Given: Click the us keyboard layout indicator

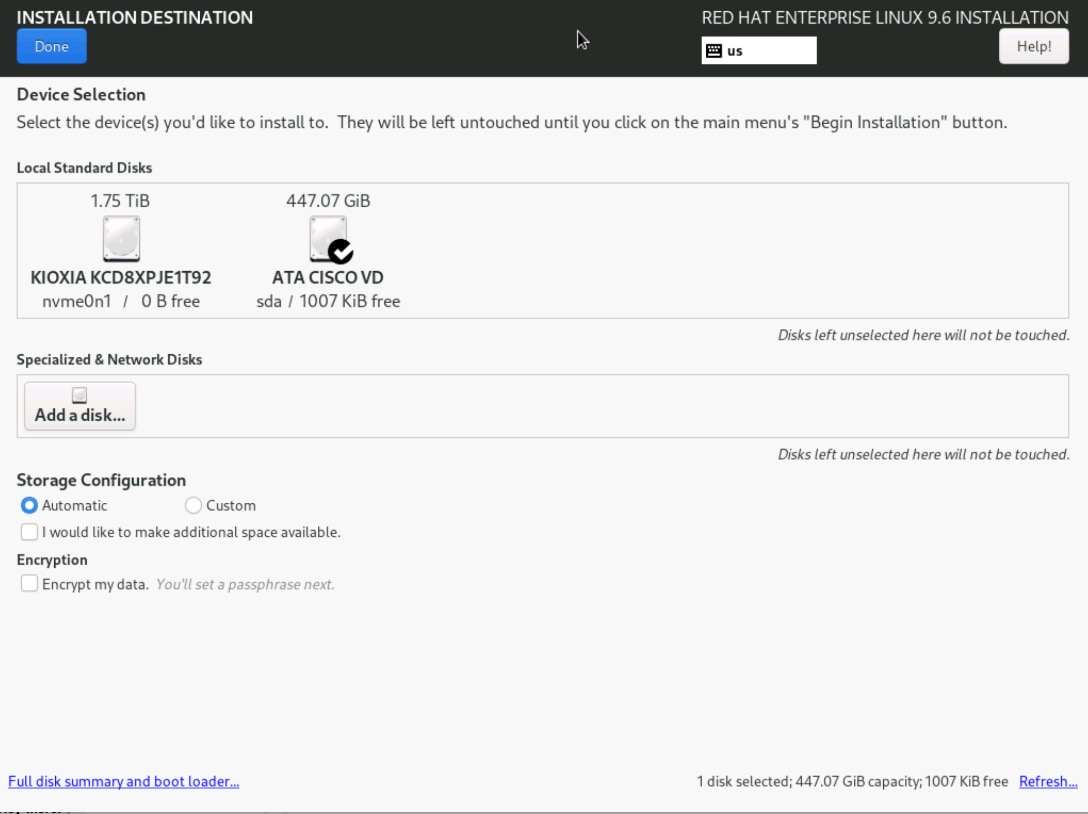Looking at the screenshot, I should [x=758, y=51].
